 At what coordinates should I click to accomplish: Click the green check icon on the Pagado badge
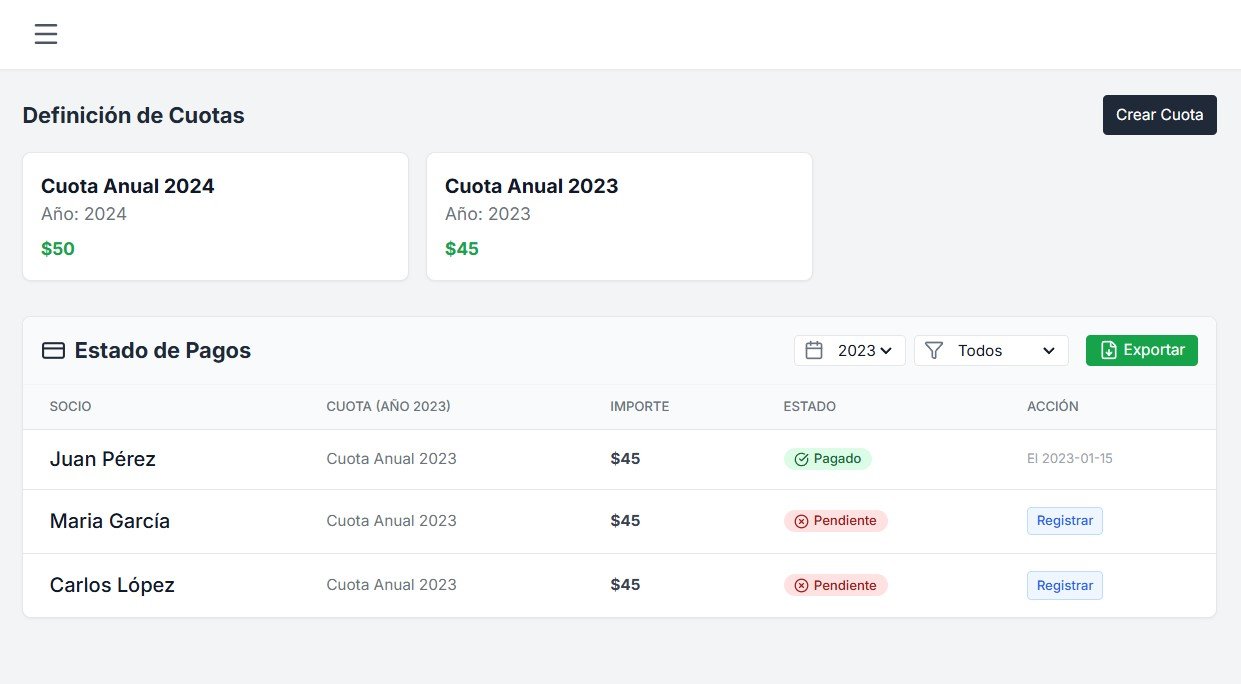tap(800, 458)
